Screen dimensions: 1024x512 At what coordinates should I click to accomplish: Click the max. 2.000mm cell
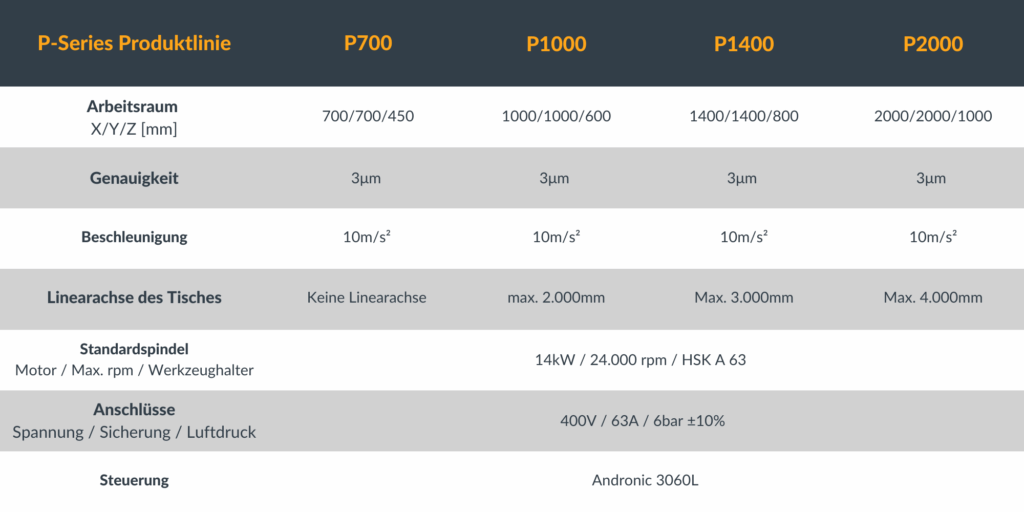[556, 298]
